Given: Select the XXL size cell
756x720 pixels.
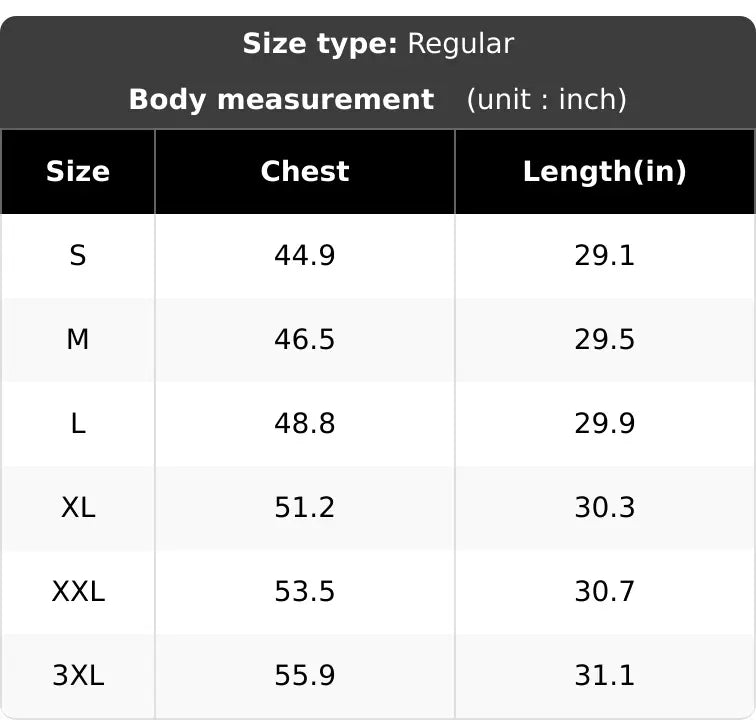Looking at the screenshot, I should pos(78,591).
